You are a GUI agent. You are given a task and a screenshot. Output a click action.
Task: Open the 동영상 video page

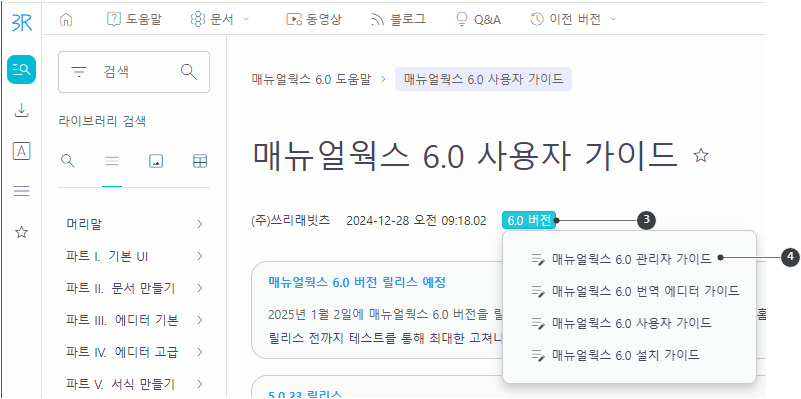[x=314, y=19]
